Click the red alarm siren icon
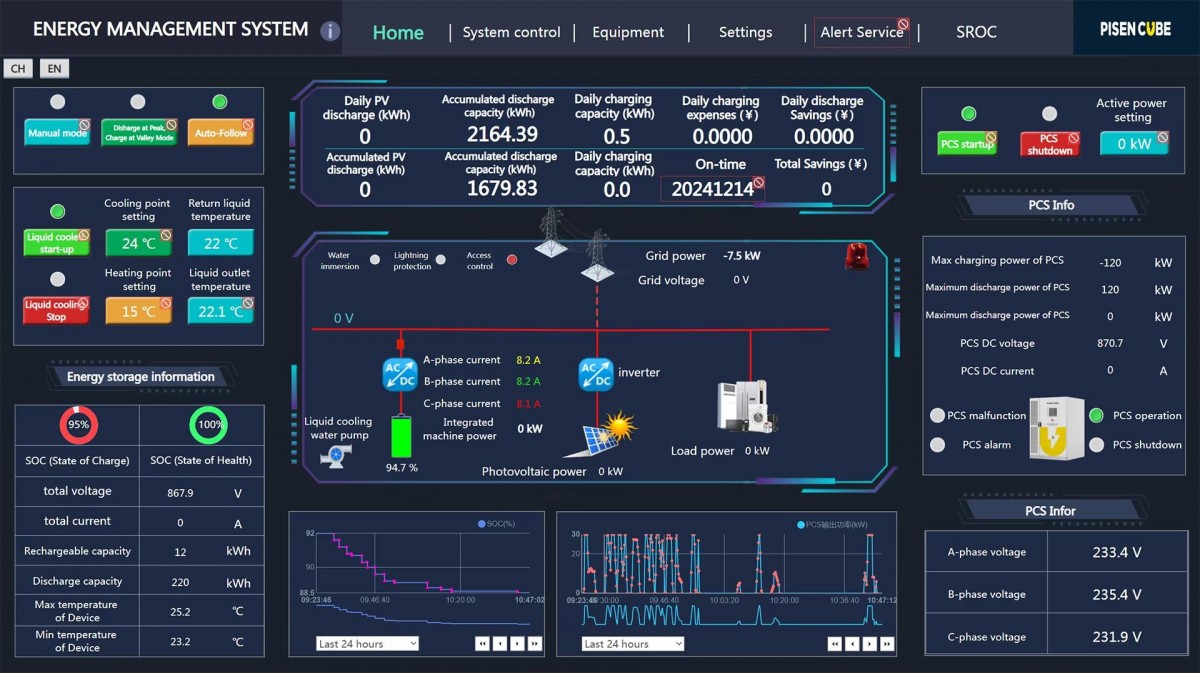The image size is (1200, 673). (x=856, y=257)
